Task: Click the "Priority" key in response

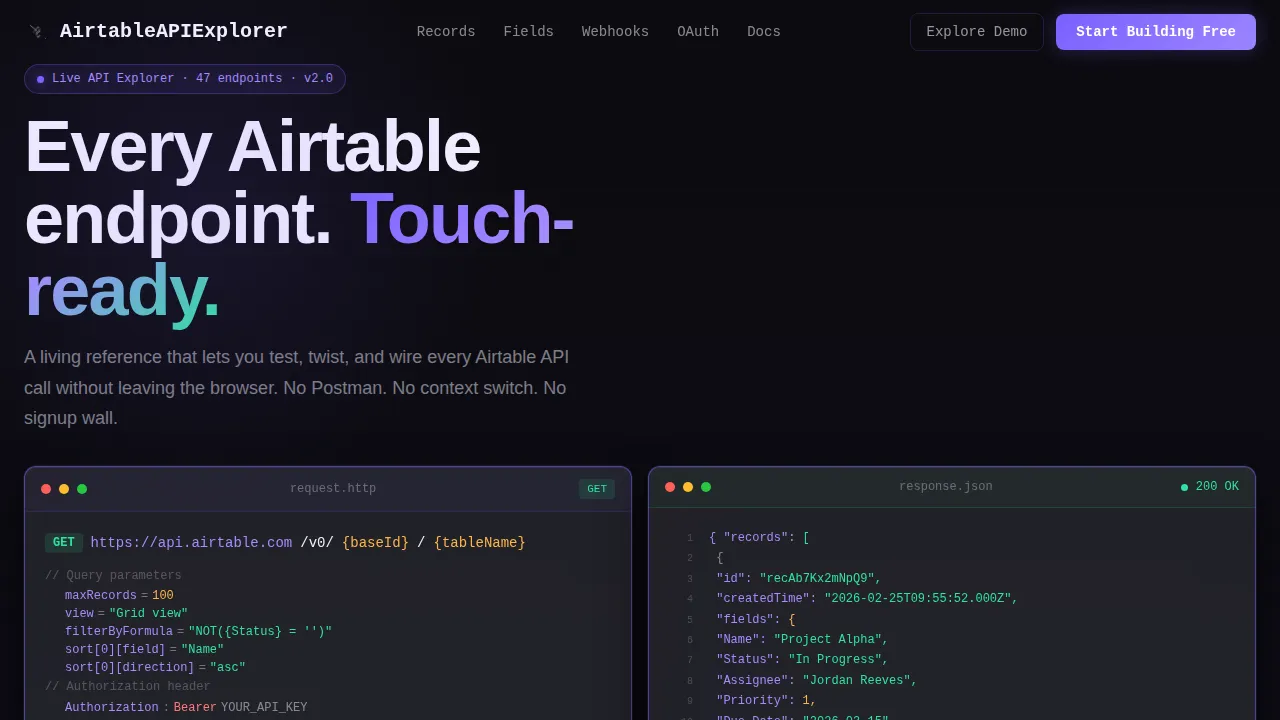Action: [x=752, y=701]
